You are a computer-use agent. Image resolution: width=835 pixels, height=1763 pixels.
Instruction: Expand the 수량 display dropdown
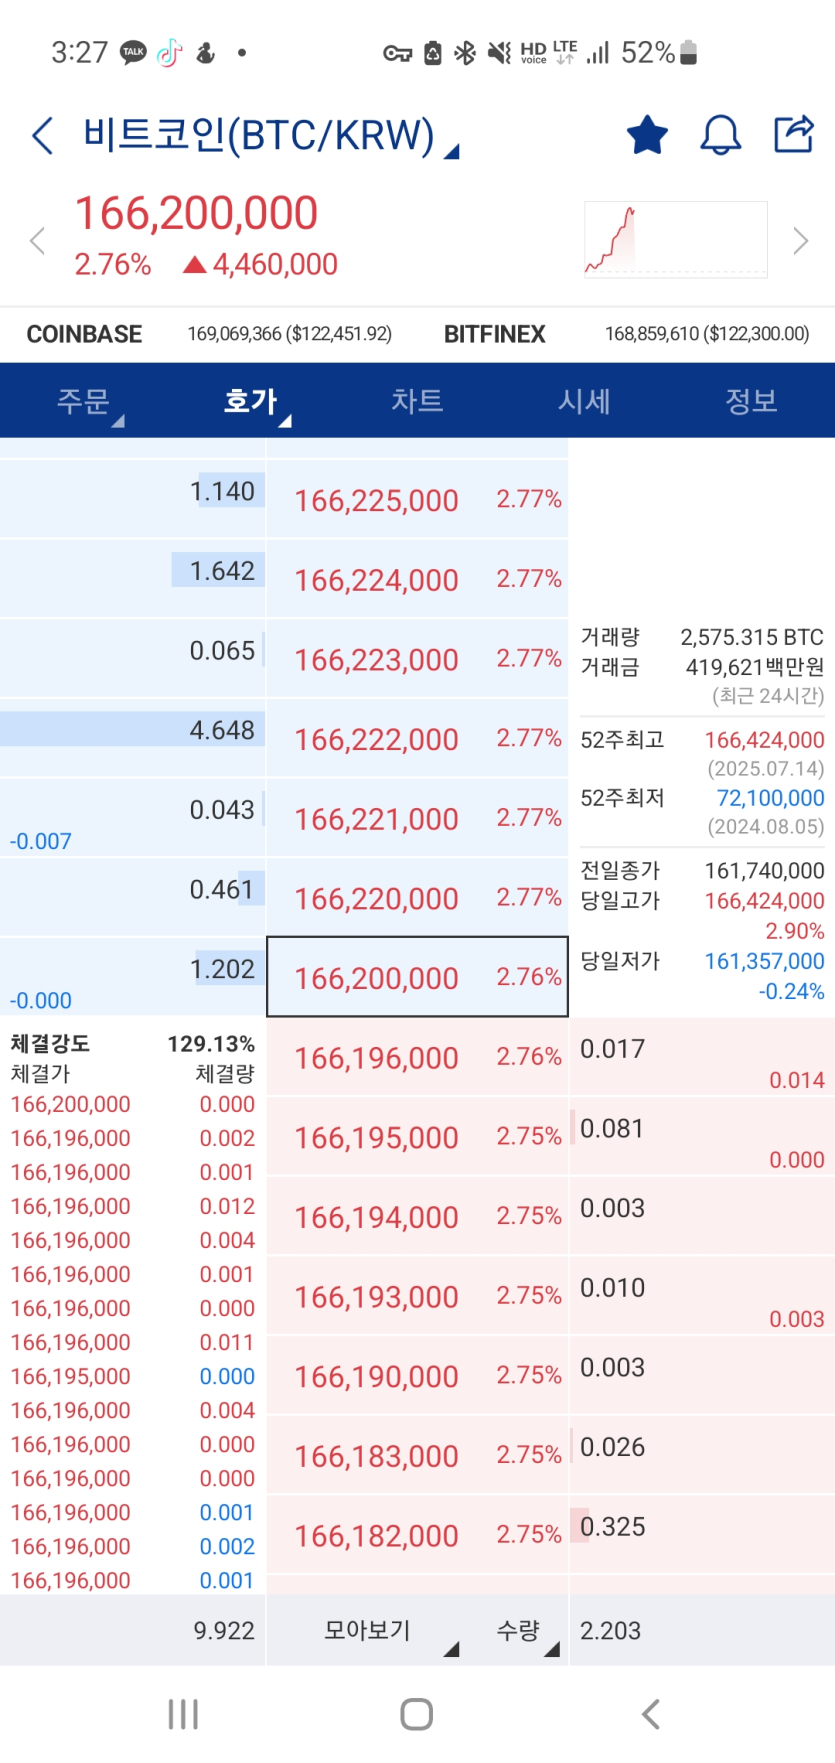pyautogui.click(x=526, y=1631)
